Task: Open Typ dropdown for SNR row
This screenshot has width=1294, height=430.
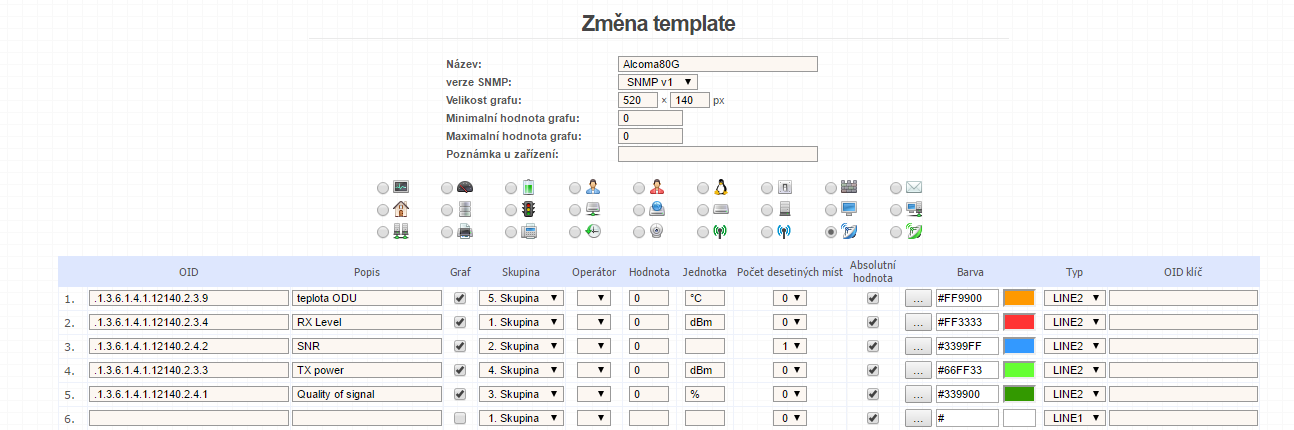Action: click(1073, 346)
